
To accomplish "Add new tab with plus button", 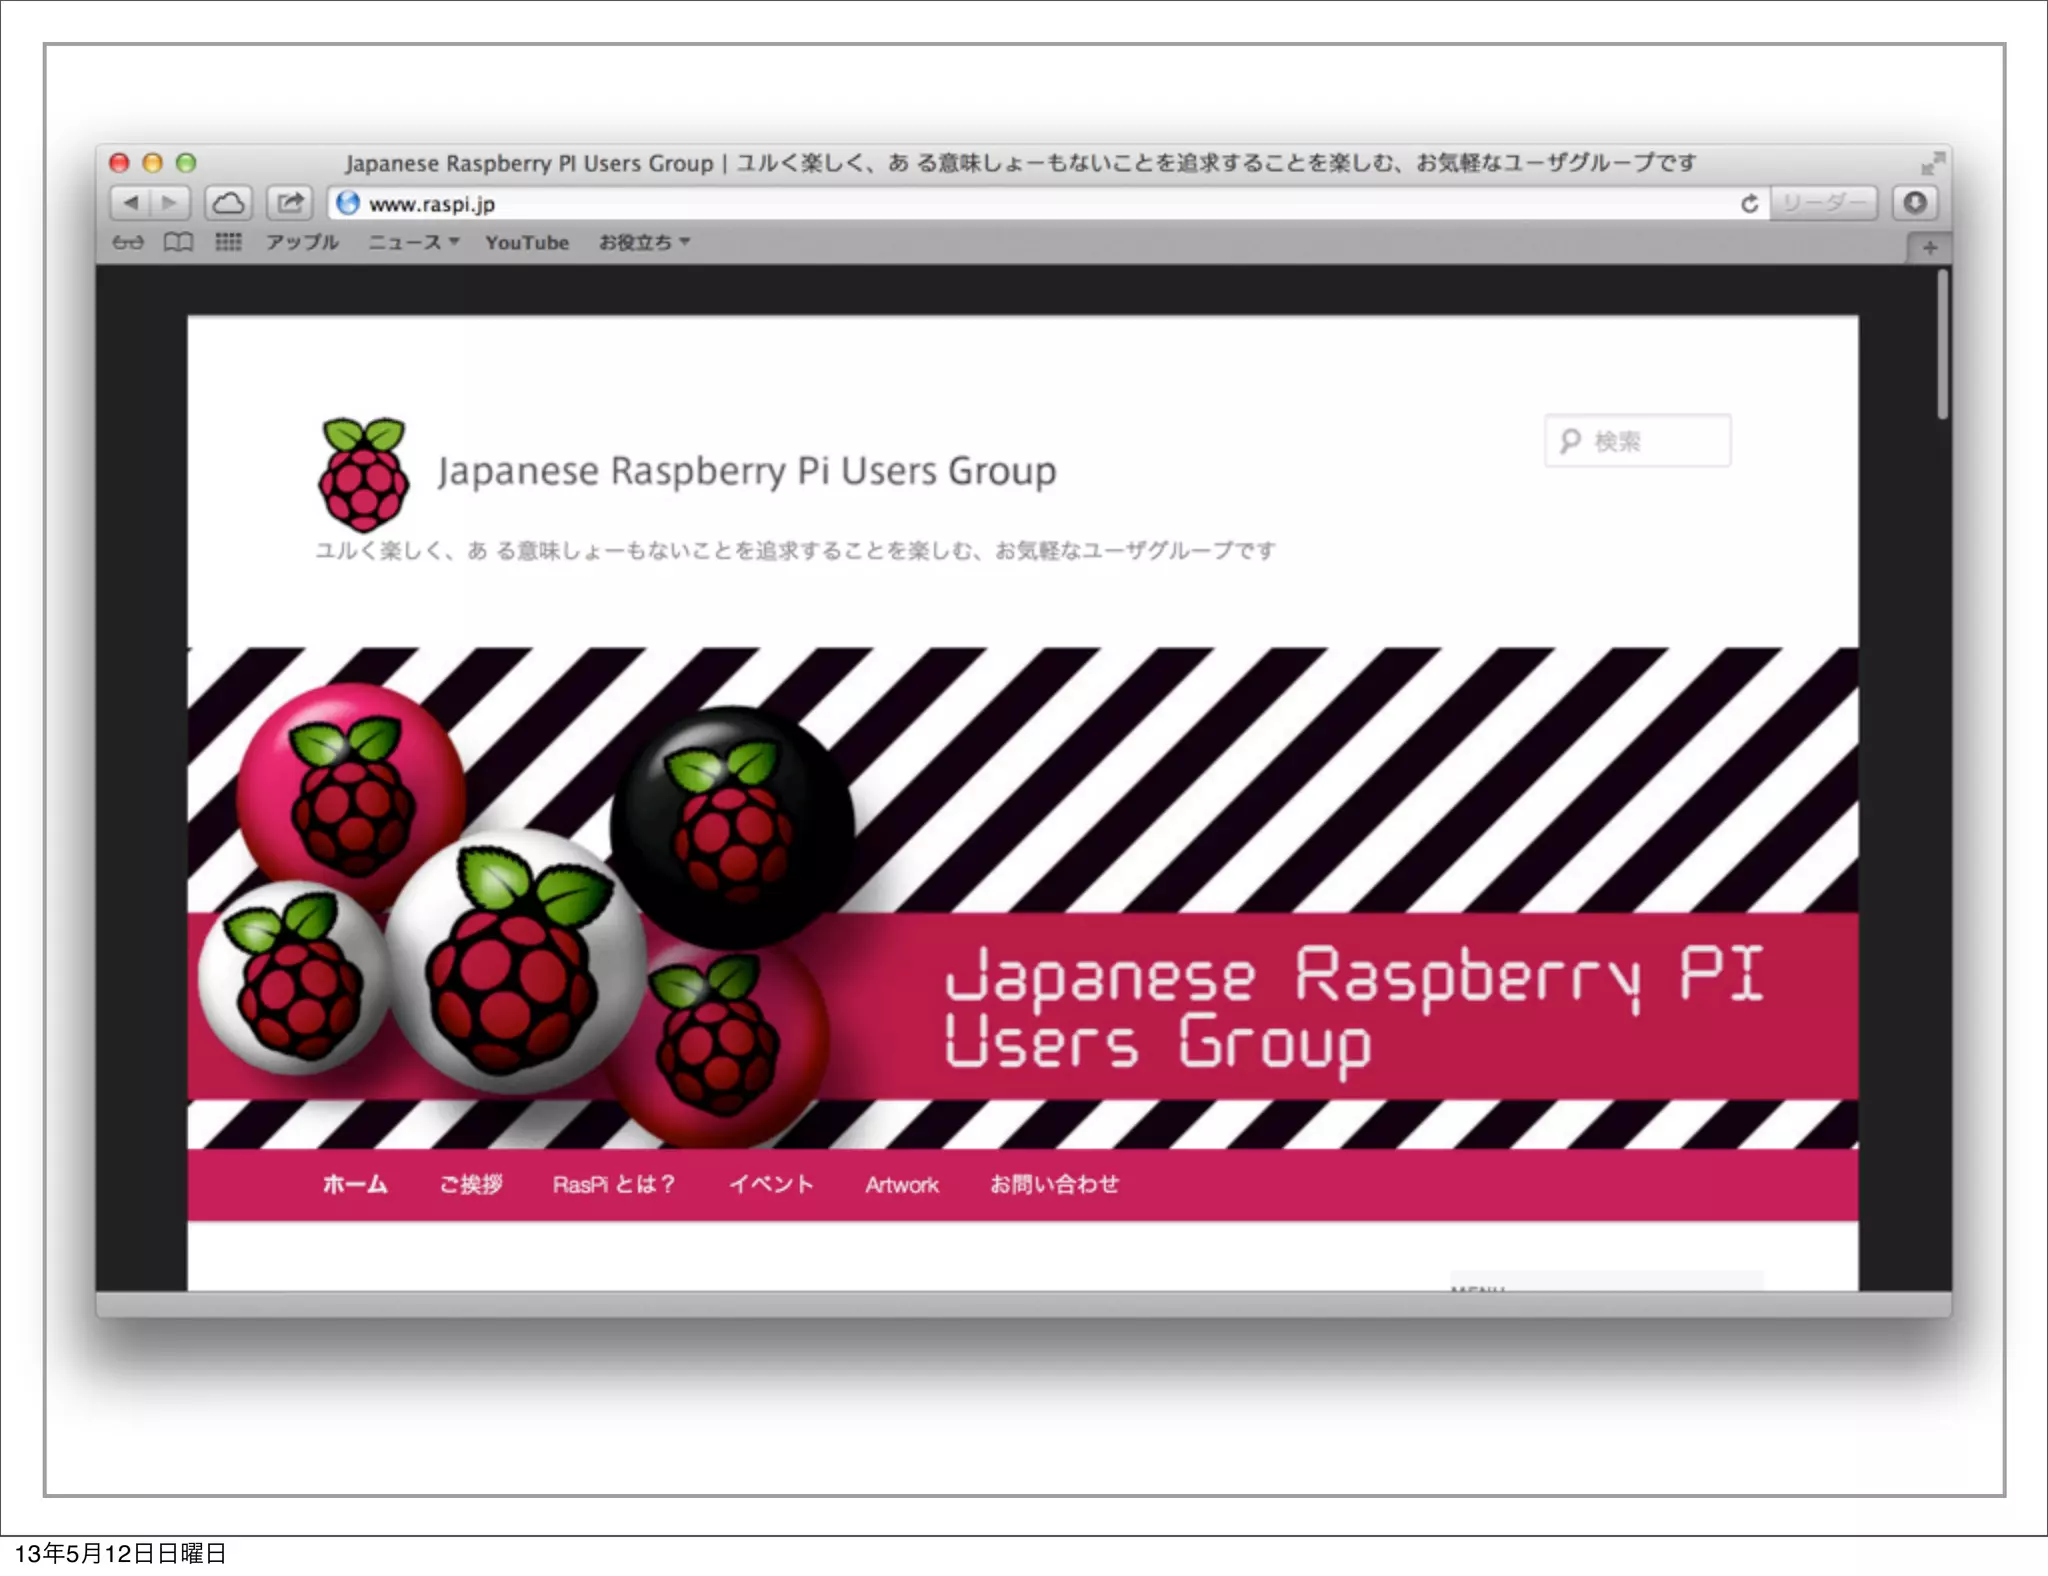I will [x=1929, y=247].
